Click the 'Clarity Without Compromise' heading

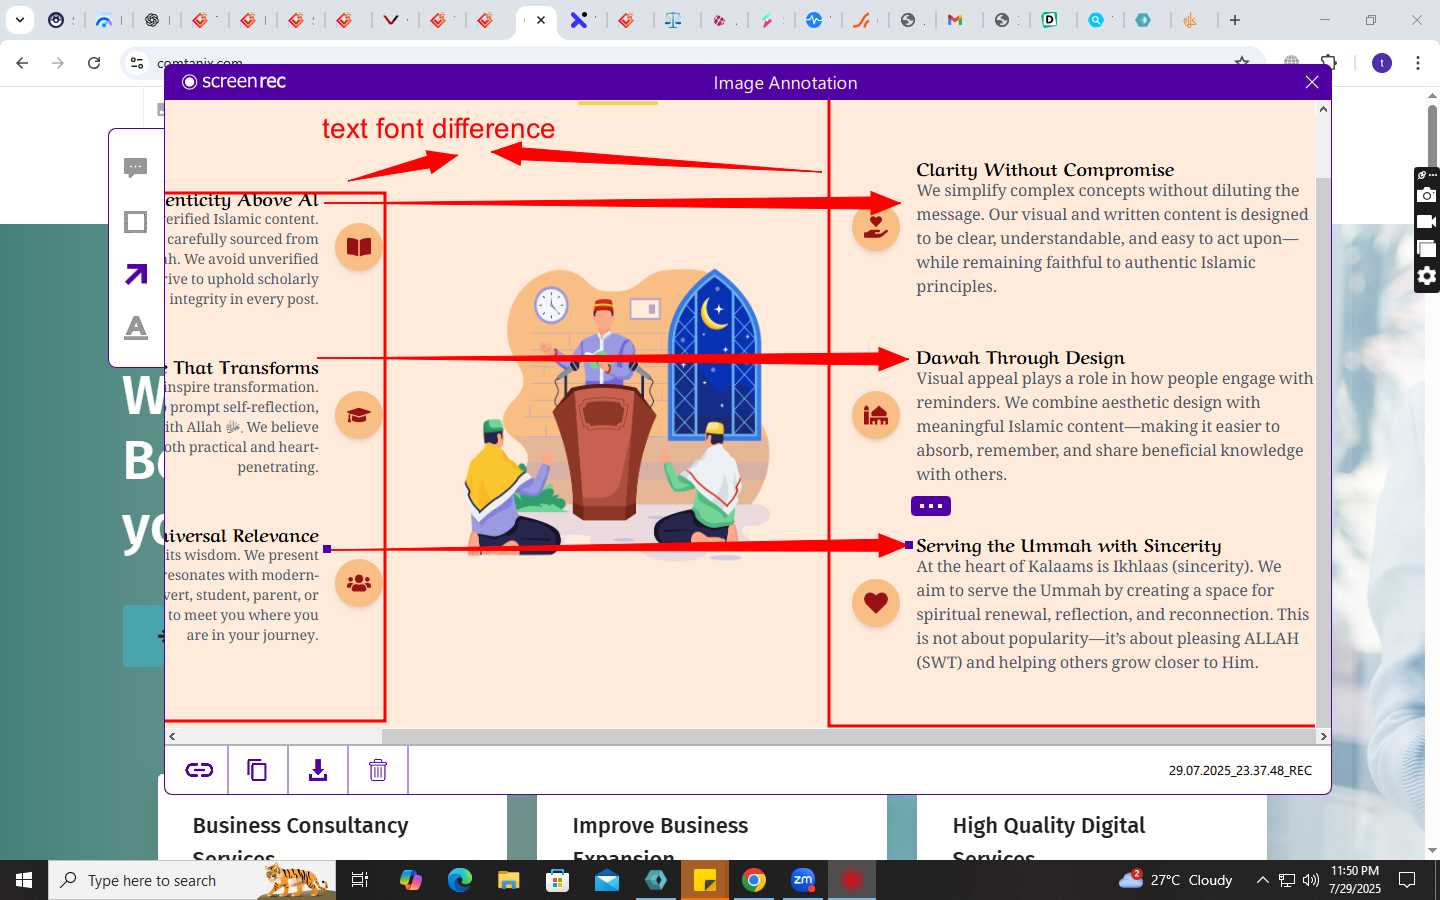click(1045, 170)
